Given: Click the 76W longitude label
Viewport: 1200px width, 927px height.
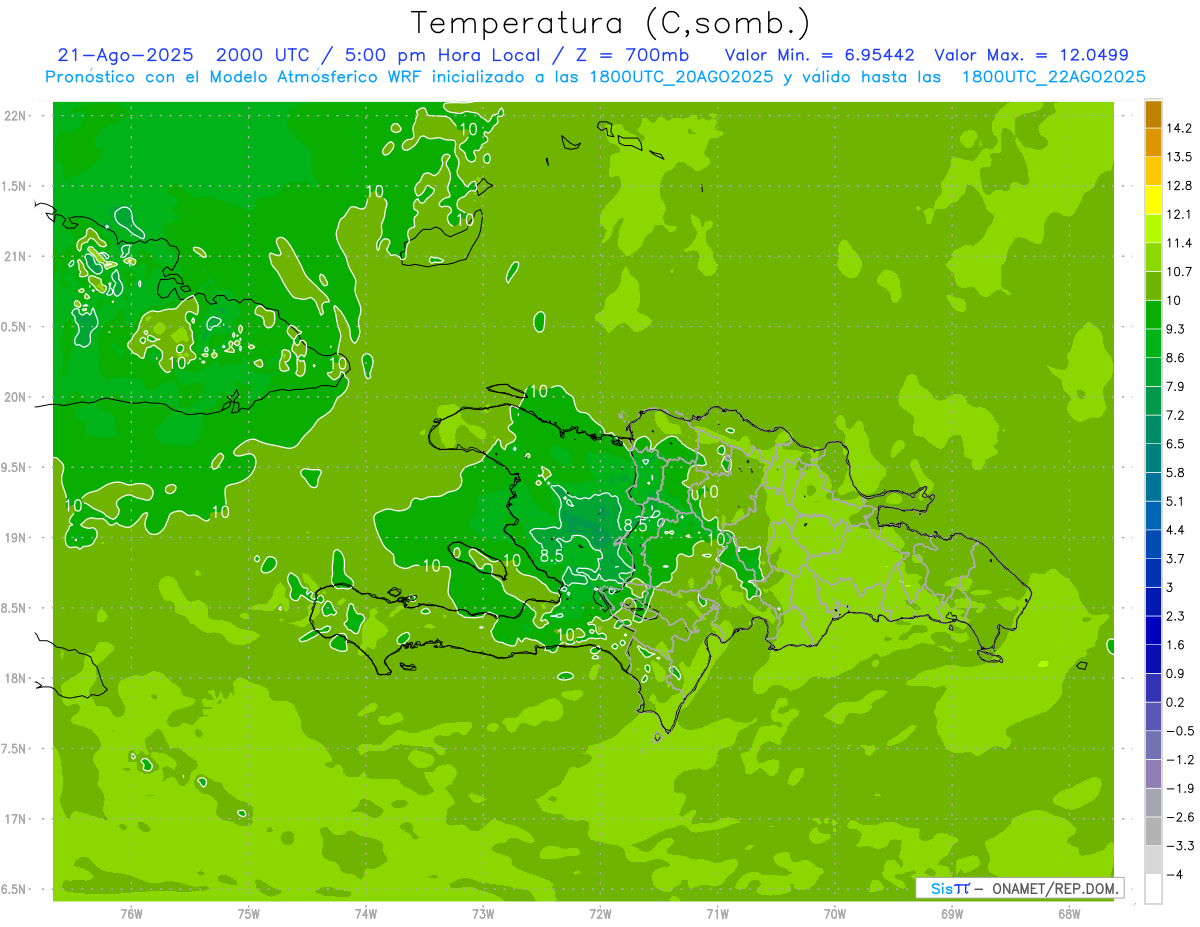Looking at the screenshot, I should coord(131,914).
